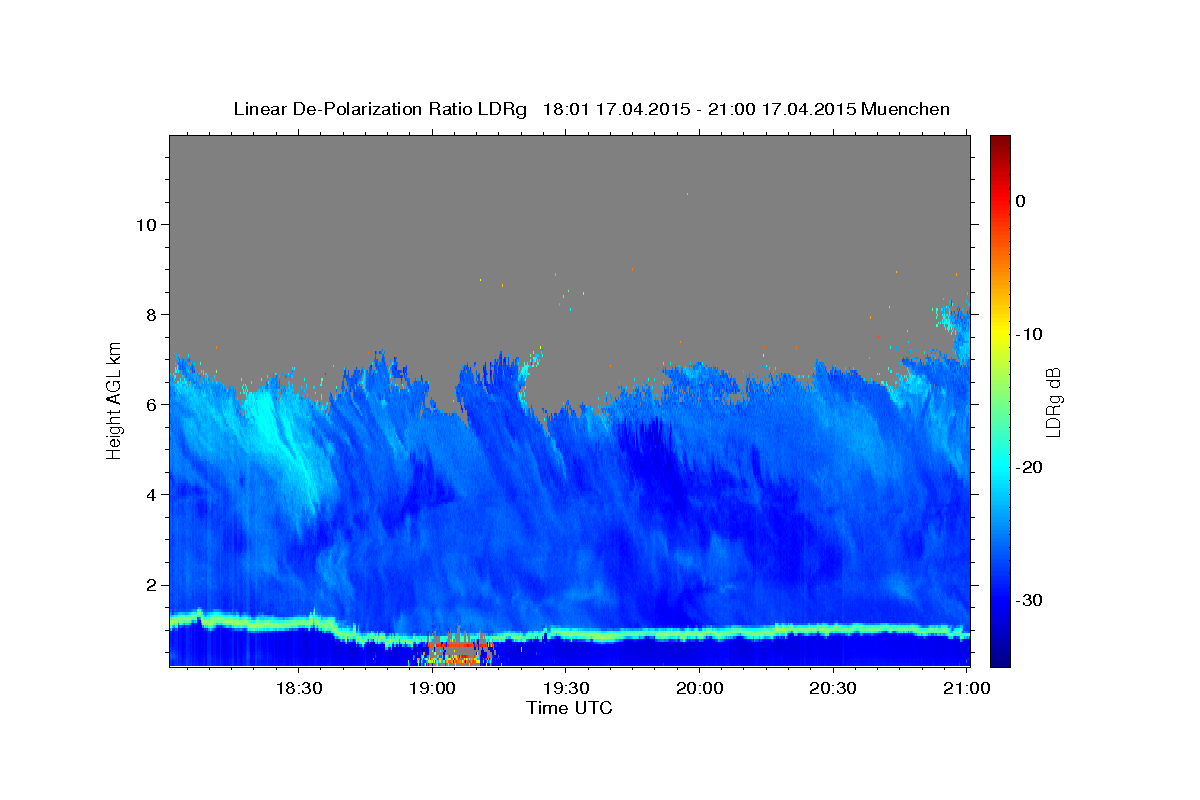Viewport: 1200px width, 800px height.
Task: Click the '20:30' time tick label
Action: click(832, 688)
